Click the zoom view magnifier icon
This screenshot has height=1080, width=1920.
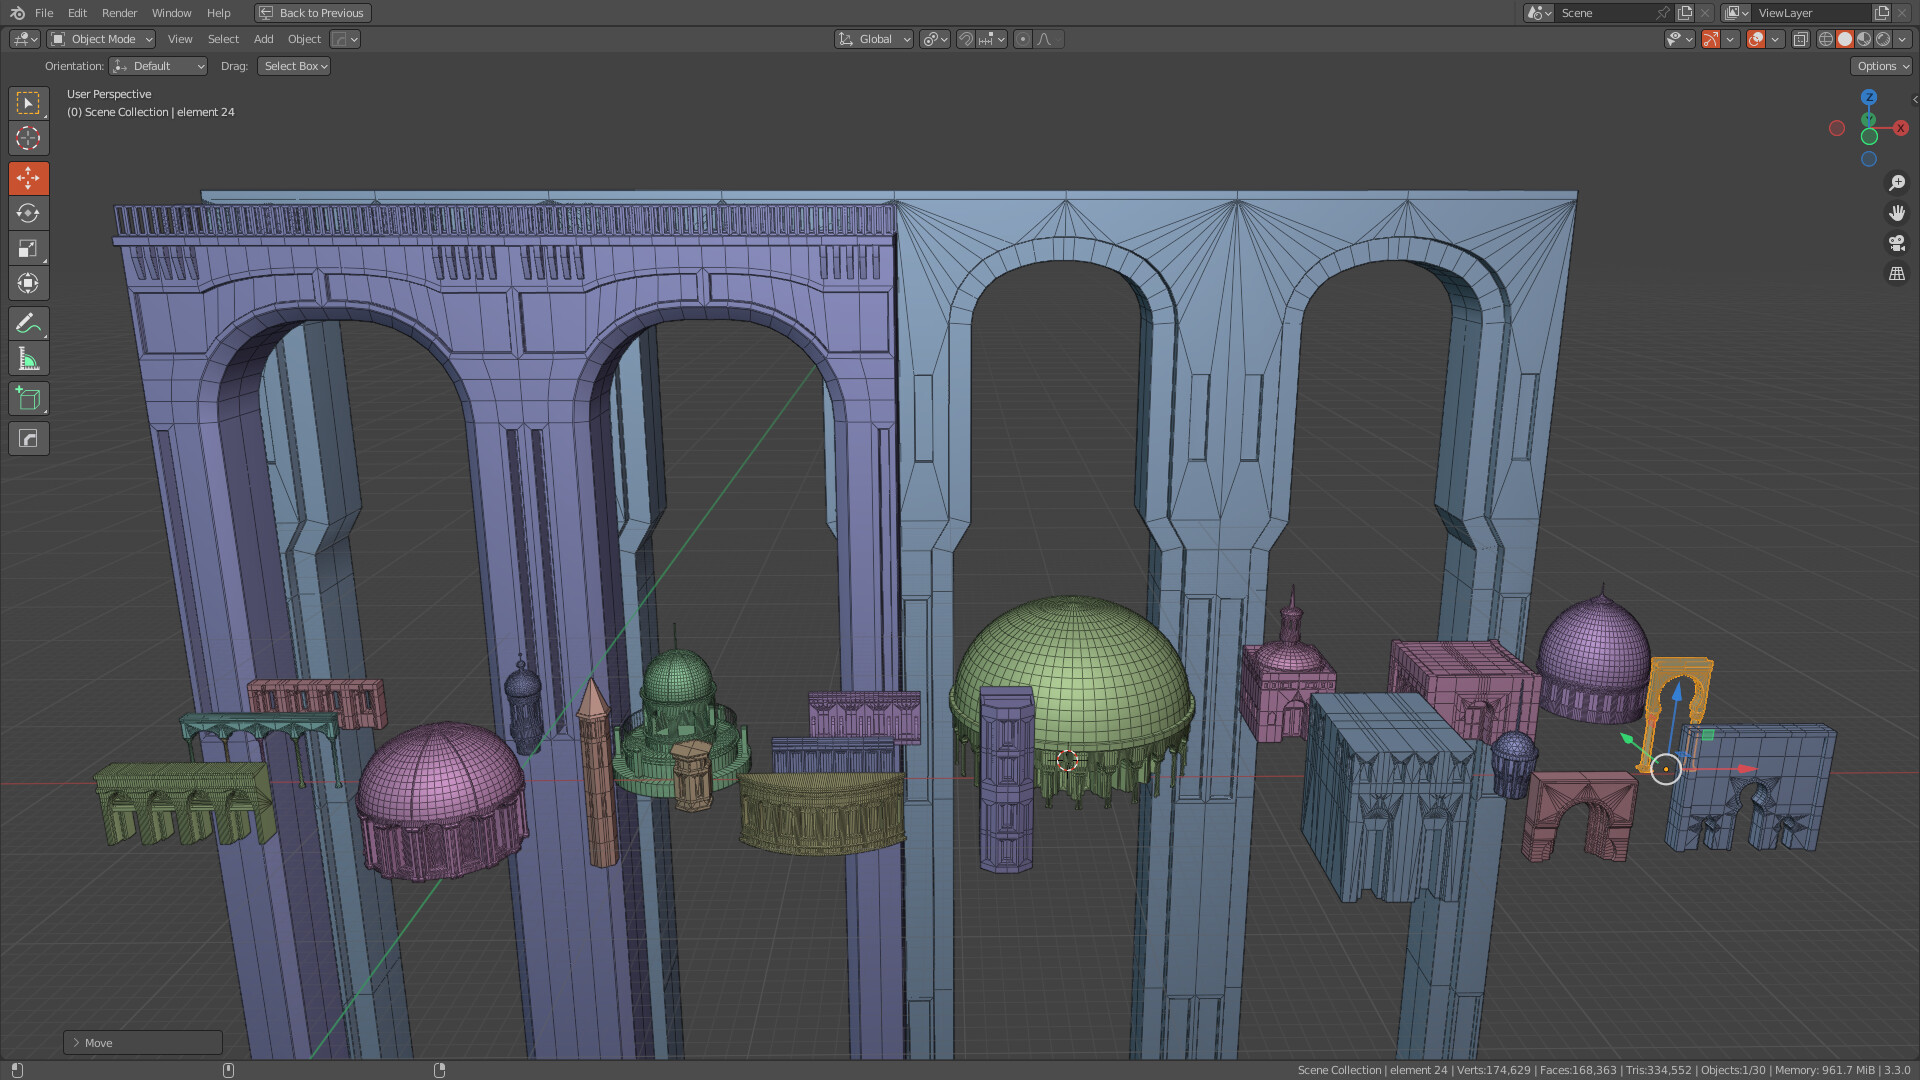point(1896,183)
